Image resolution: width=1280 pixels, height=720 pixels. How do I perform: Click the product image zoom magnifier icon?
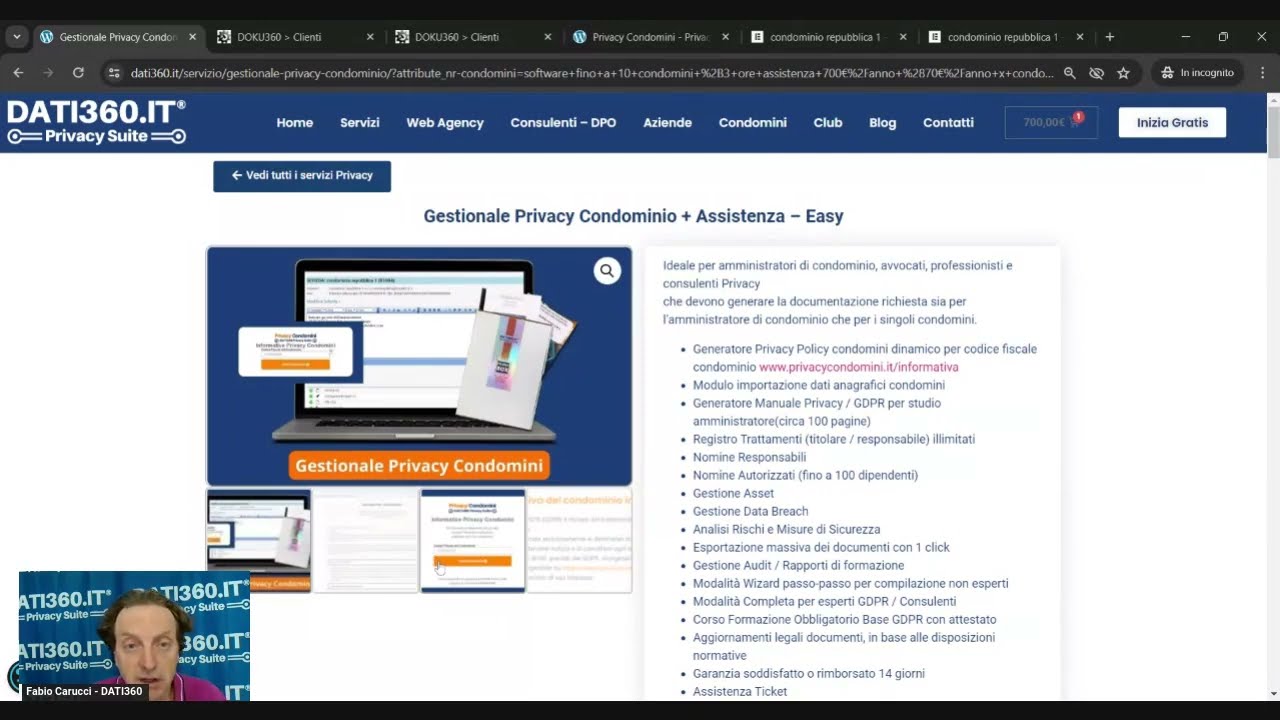[x=607, y=271]
